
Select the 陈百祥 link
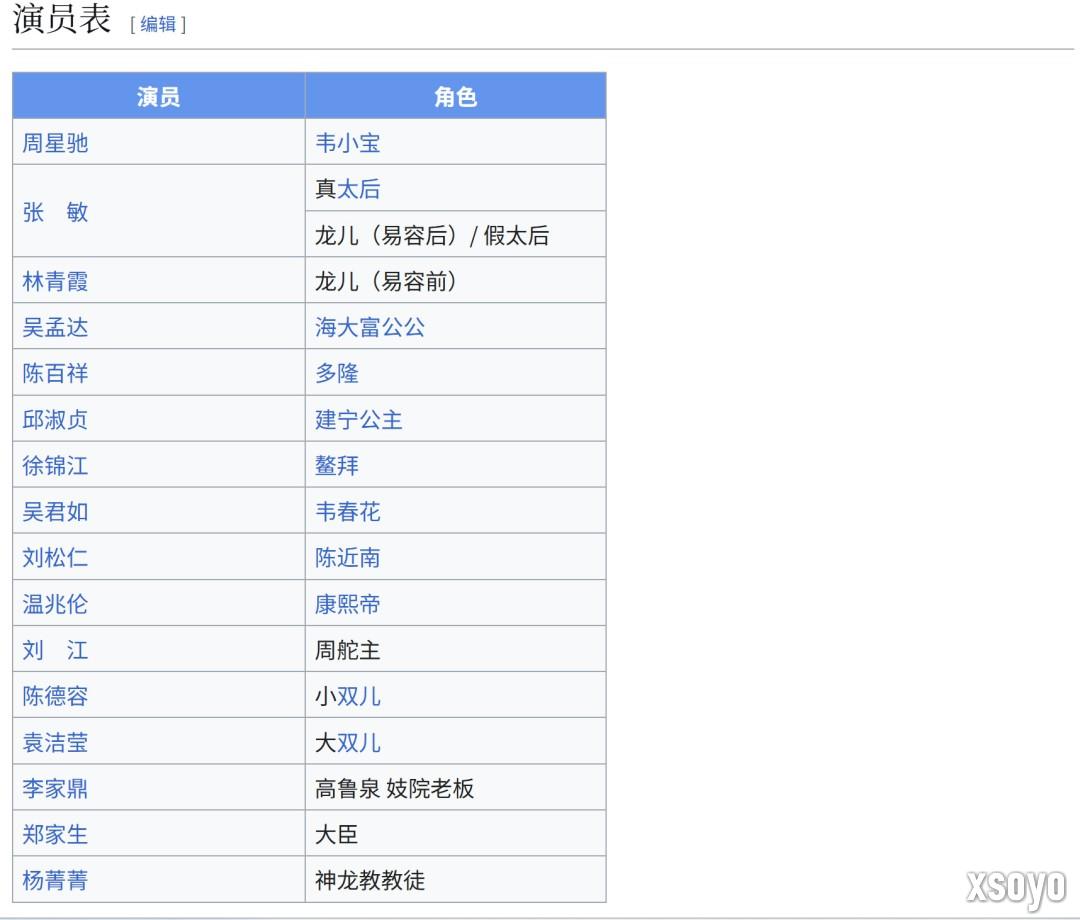click(55, 373)
